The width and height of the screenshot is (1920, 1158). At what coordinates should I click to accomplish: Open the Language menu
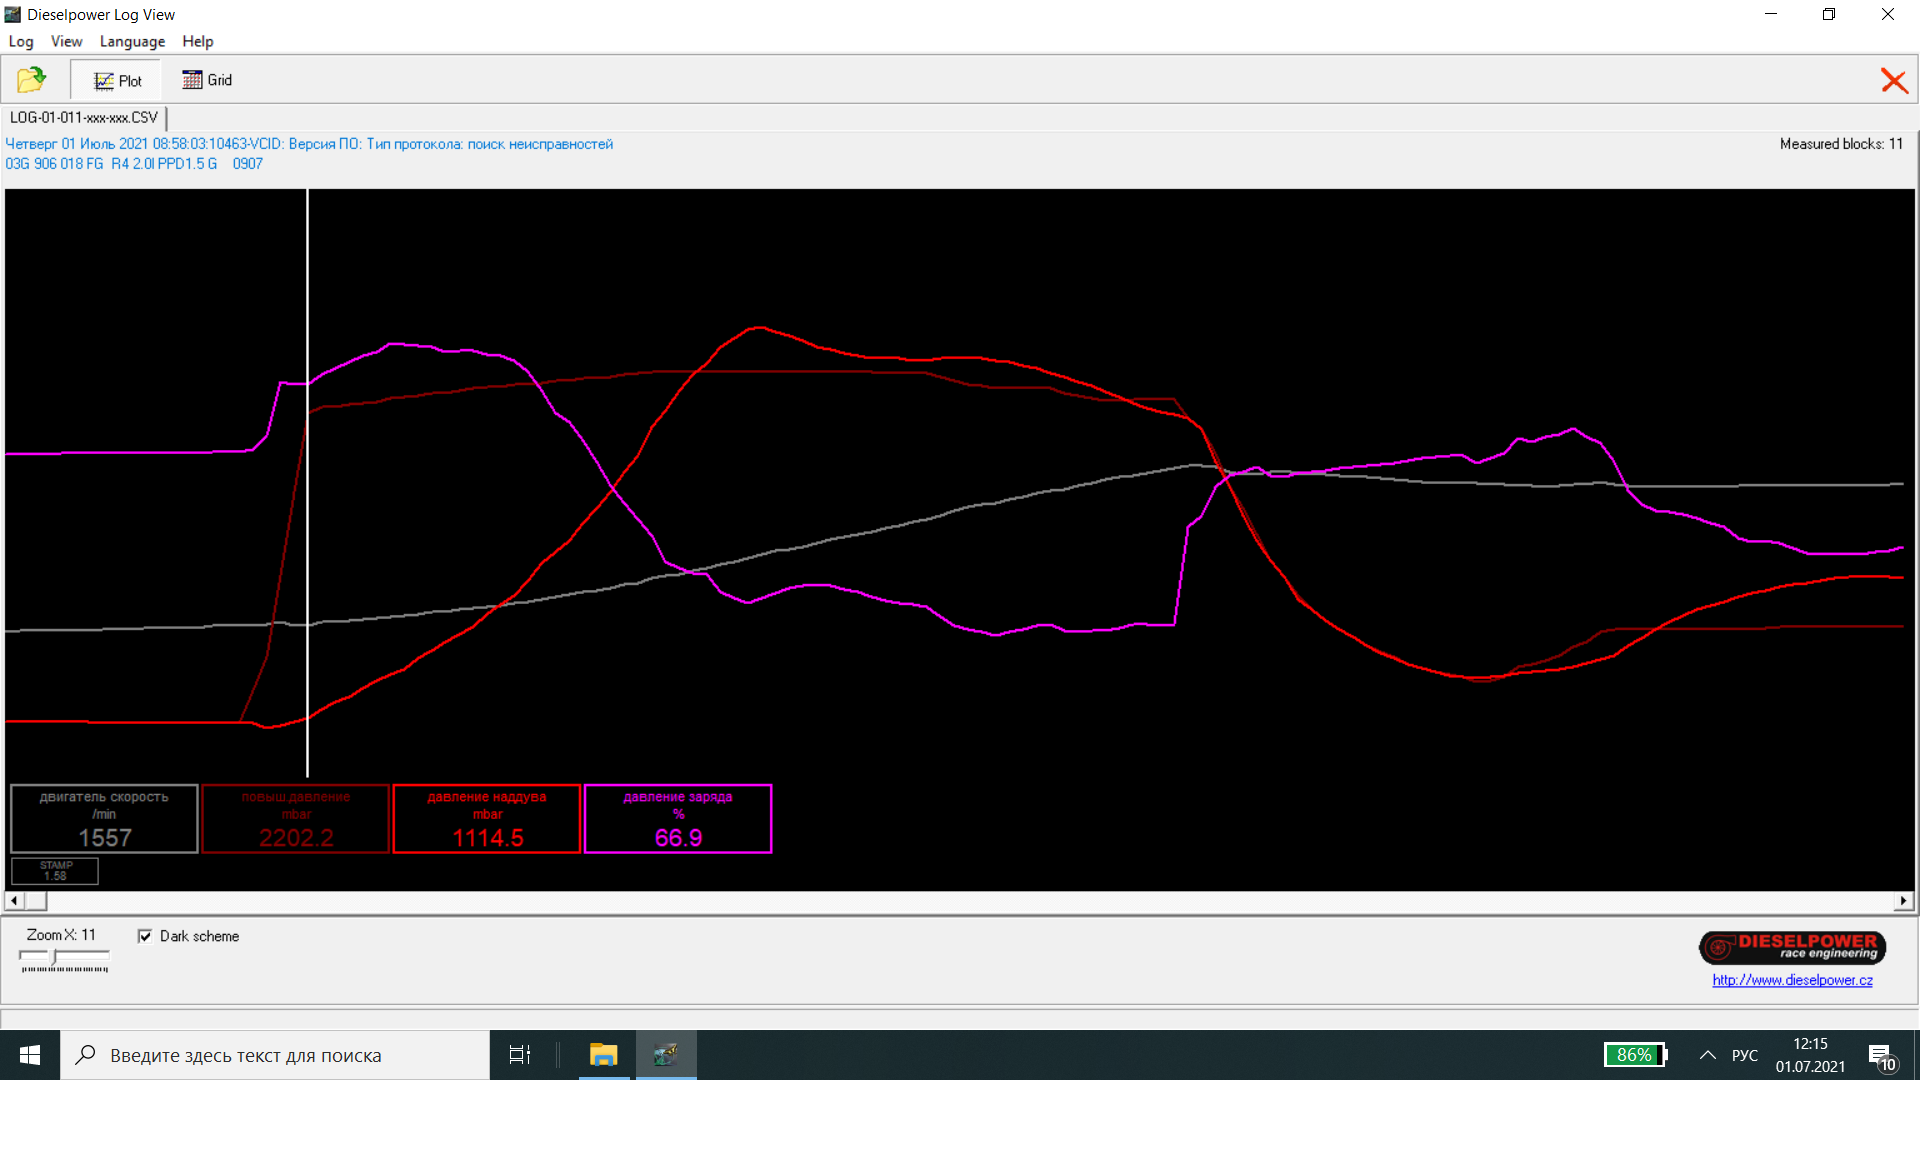pos(132,41)
